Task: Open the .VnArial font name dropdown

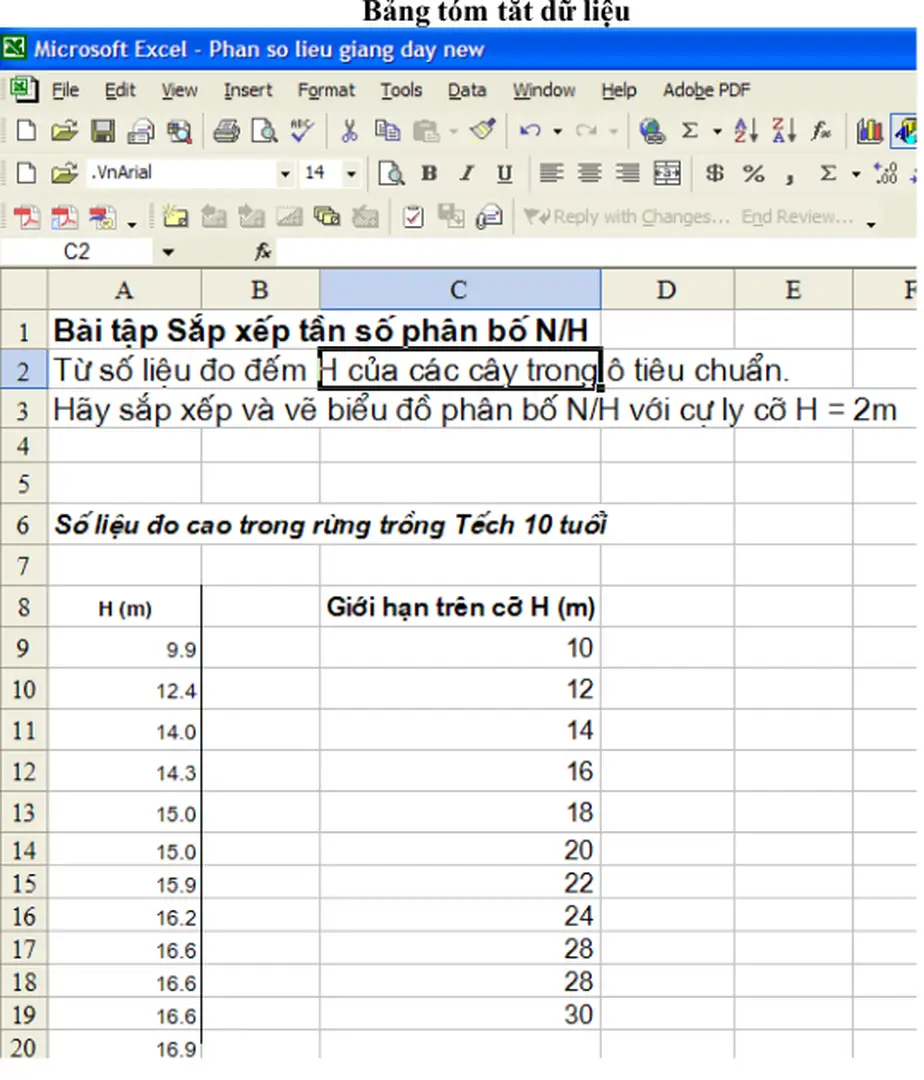Action: (285, 174)
